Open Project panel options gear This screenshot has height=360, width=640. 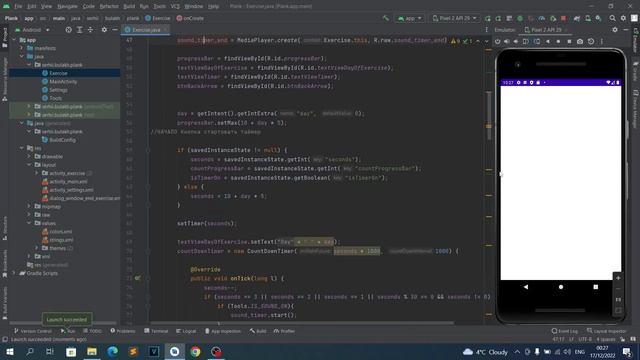point(104,30)
